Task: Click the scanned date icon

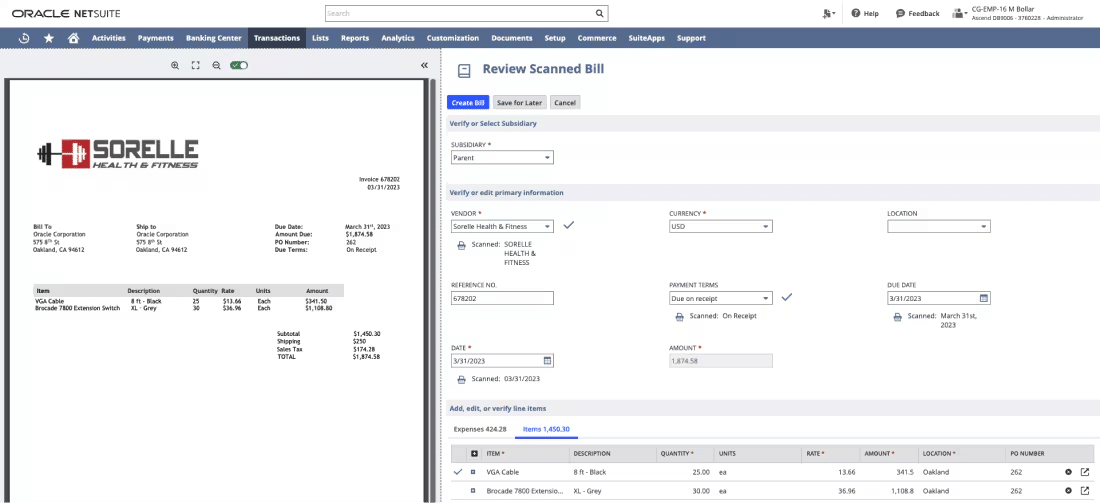Action: (x=462, y=379)
